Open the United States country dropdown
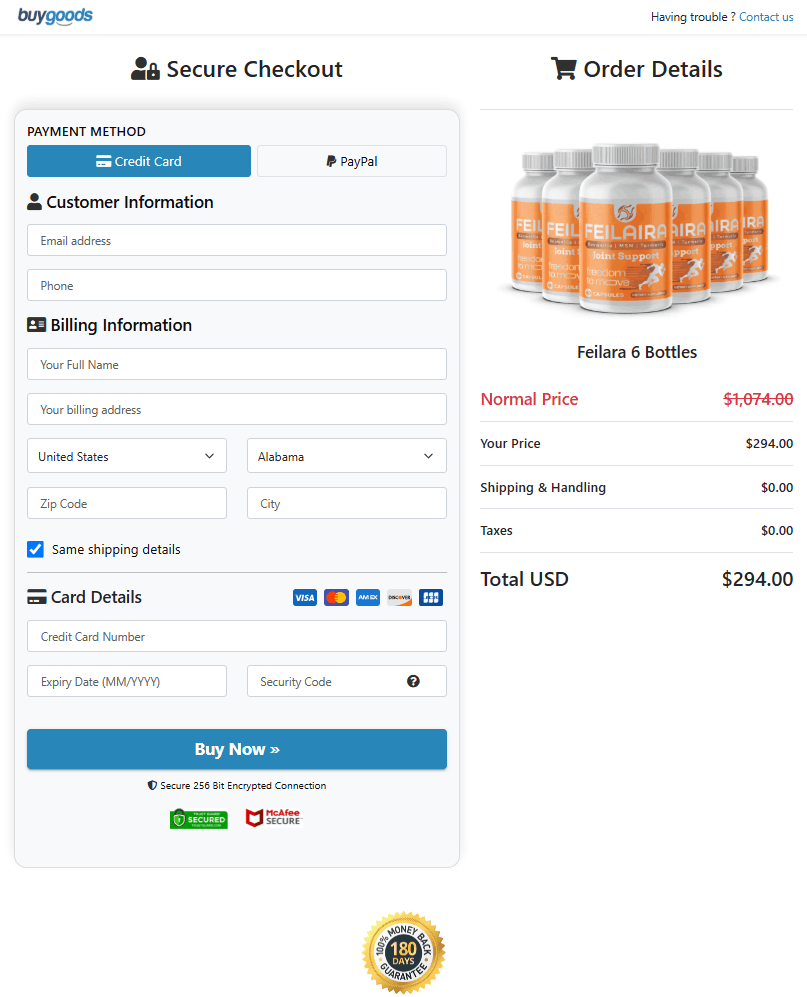Image resolution: width=807 pixels, height=997 pixels. pyautogui.click(x=127, y=456)
